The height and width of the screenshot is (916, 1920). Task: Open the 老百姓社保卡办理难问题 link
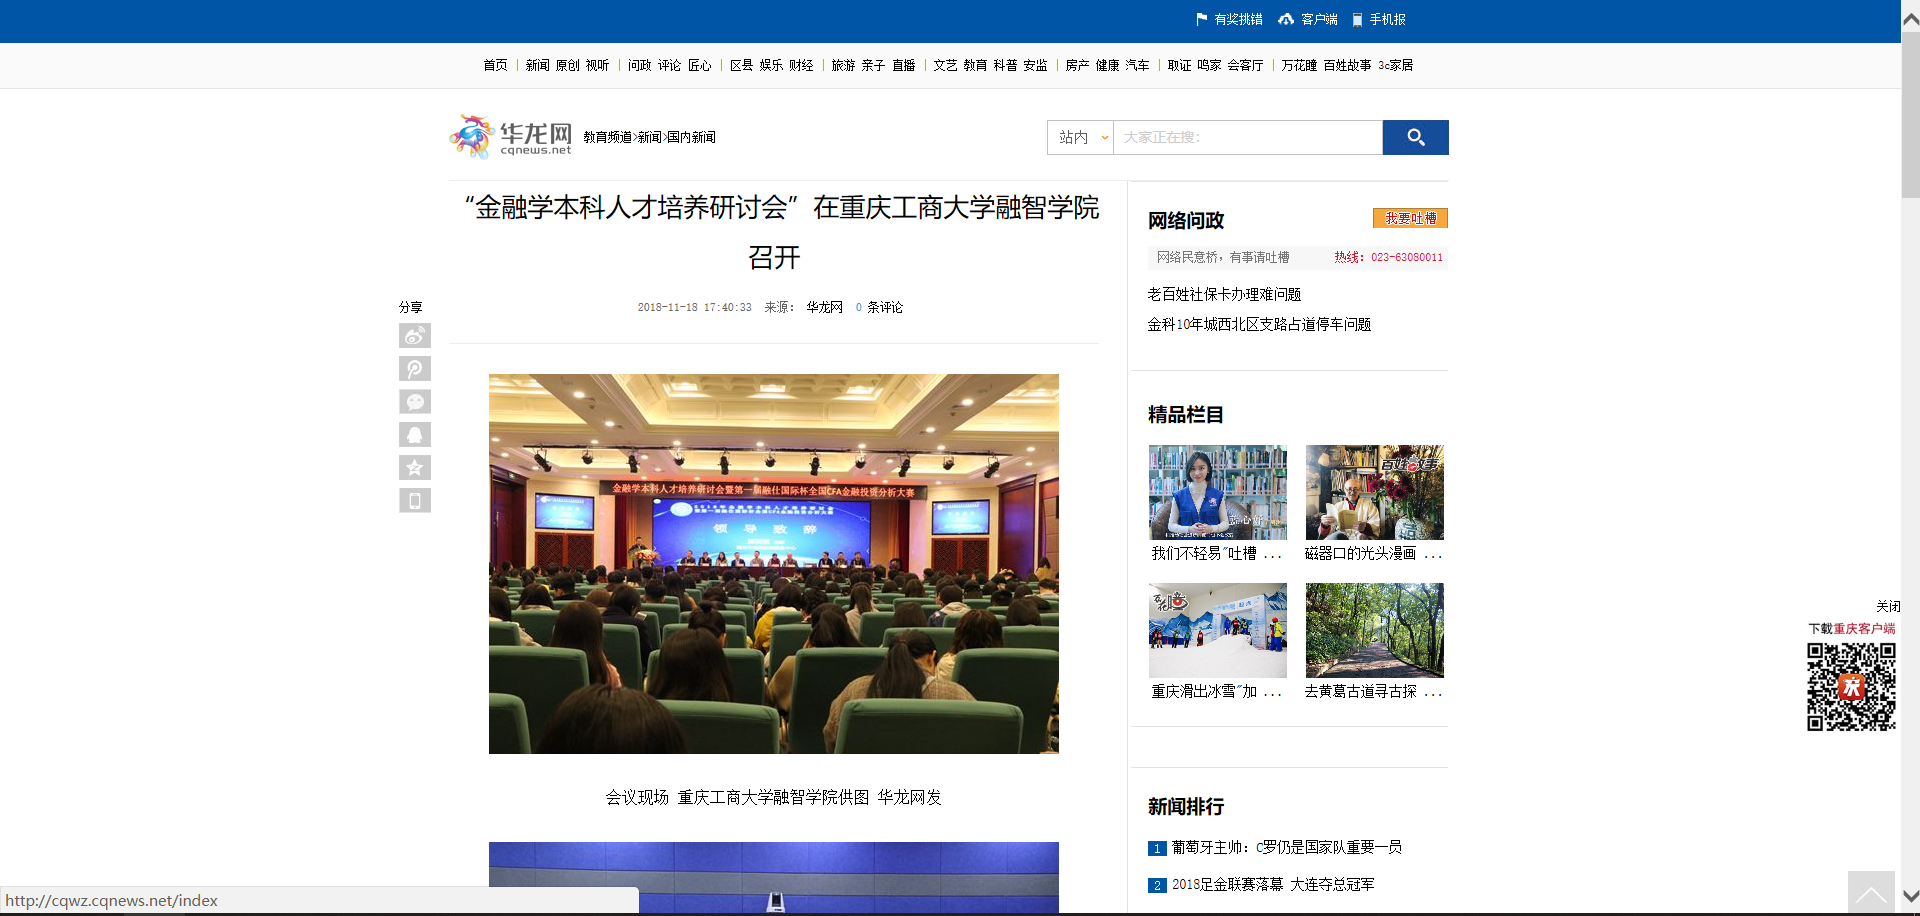[1224, 294]
